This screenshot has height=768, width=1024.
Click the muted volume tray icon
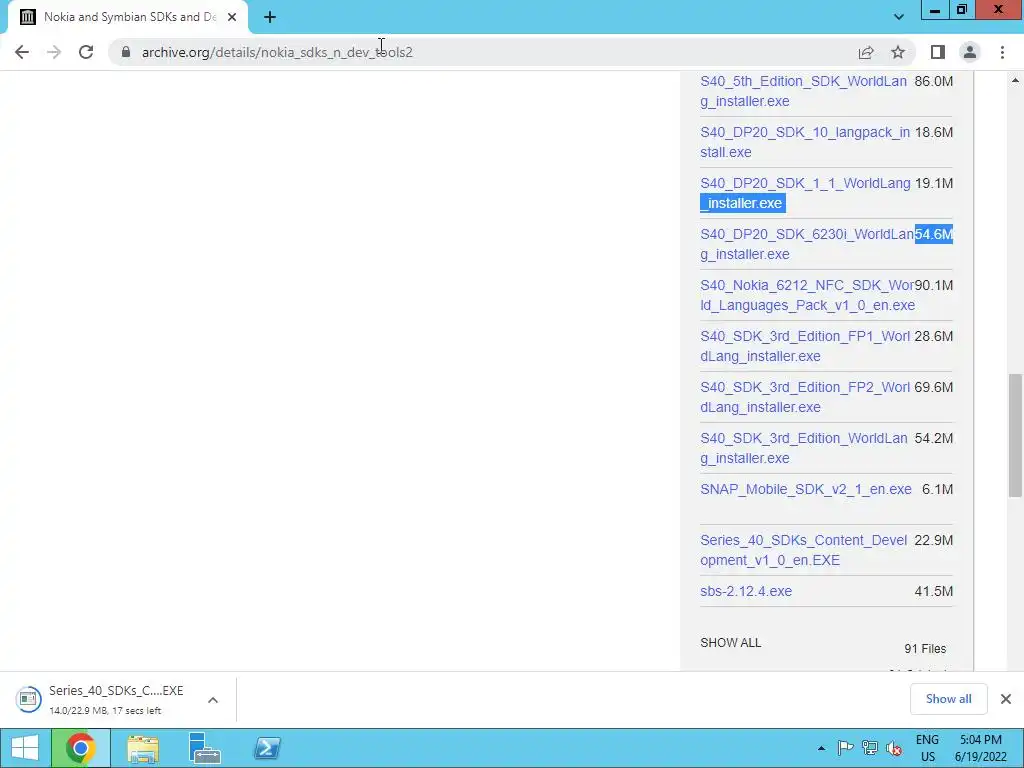pos(894,748)
